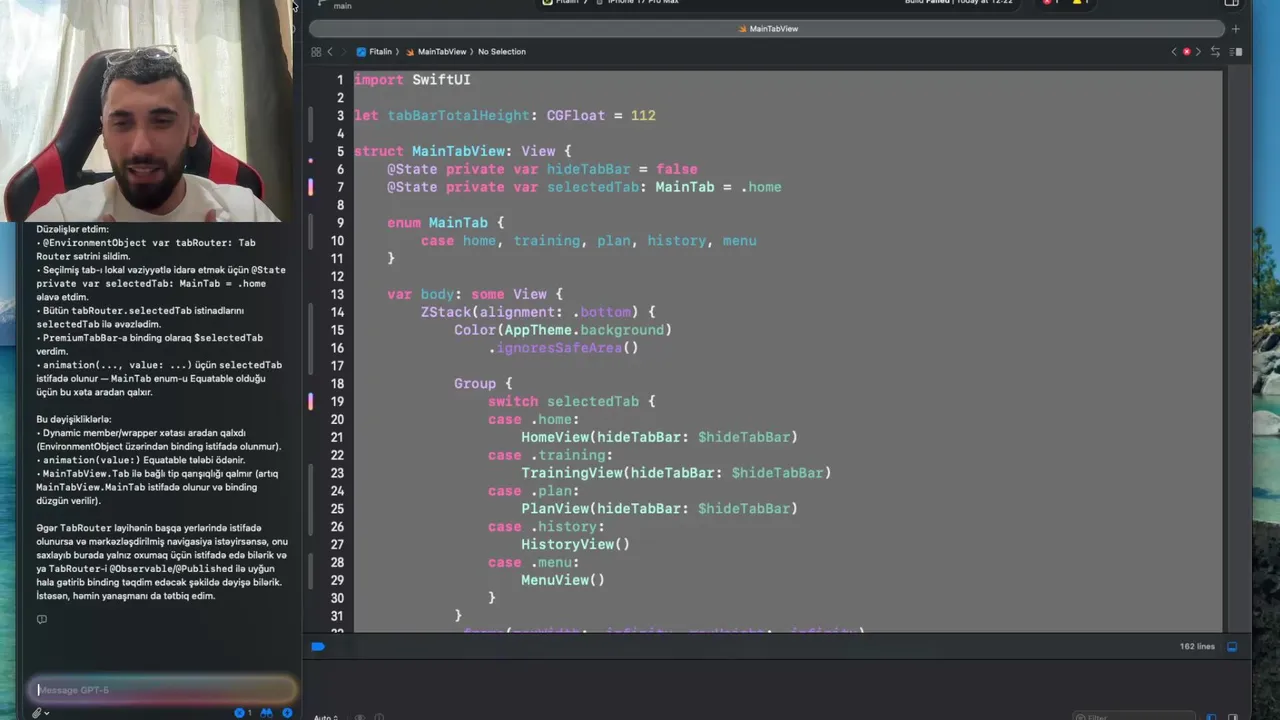Click the red error count in toolbar
This screenshot has height=720, width=1280.
(1051, 2)
